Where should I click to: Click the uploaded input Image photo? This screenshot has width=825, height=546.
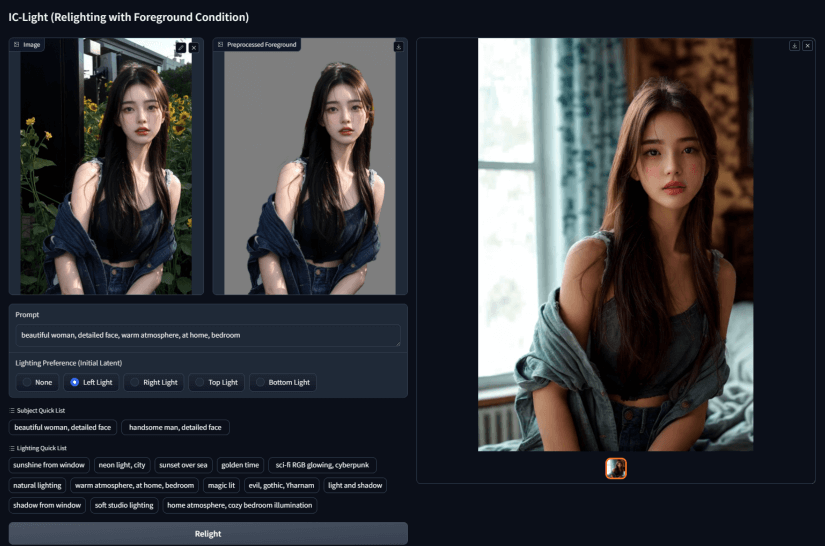point(106,166)
